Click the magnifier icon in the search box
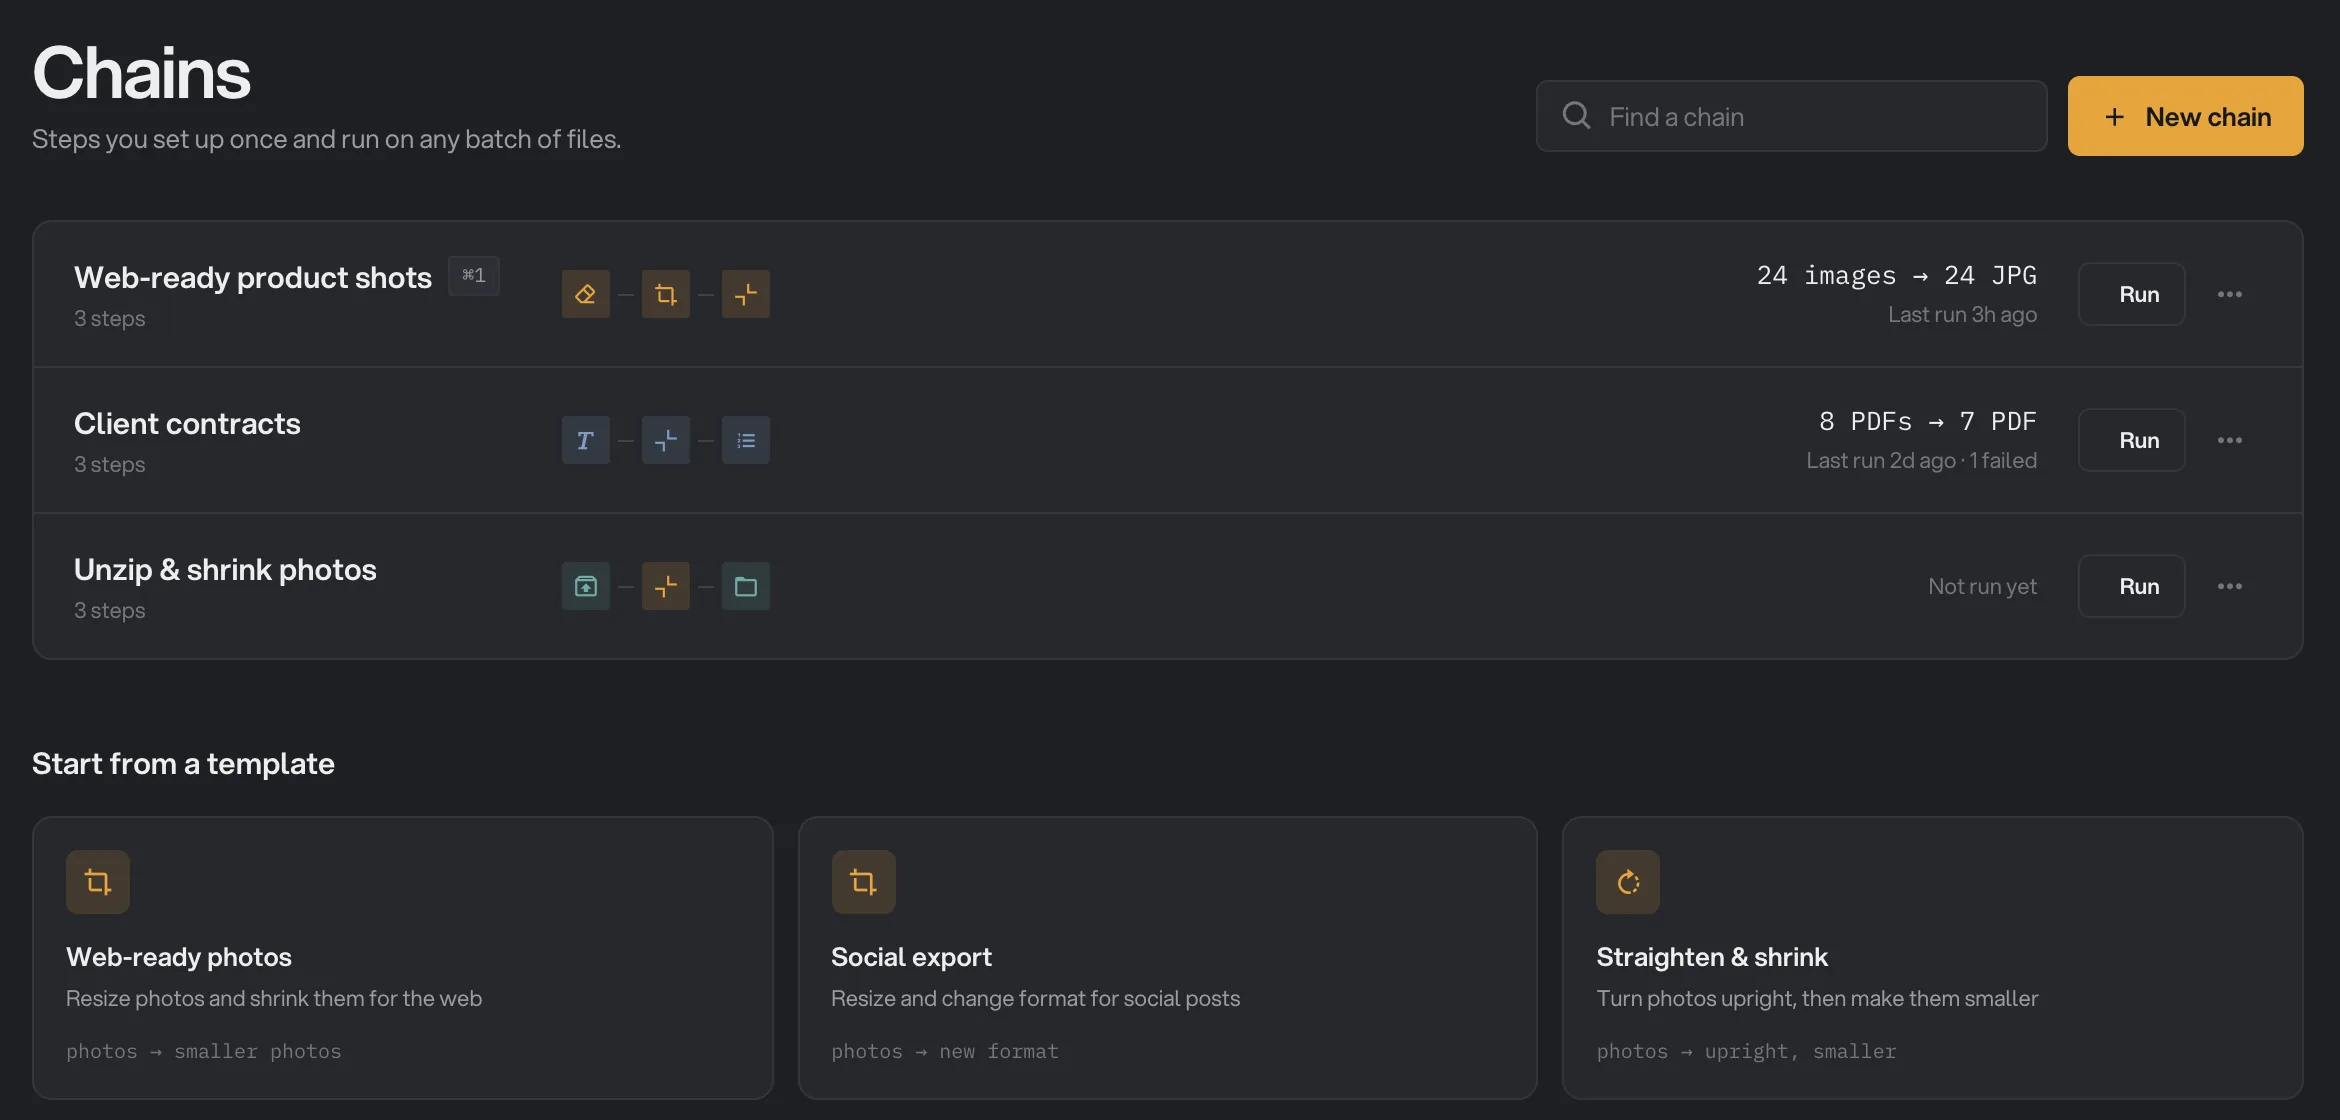The height and width of the screenshot is (1120, 2340). [x=1577, y=116]
